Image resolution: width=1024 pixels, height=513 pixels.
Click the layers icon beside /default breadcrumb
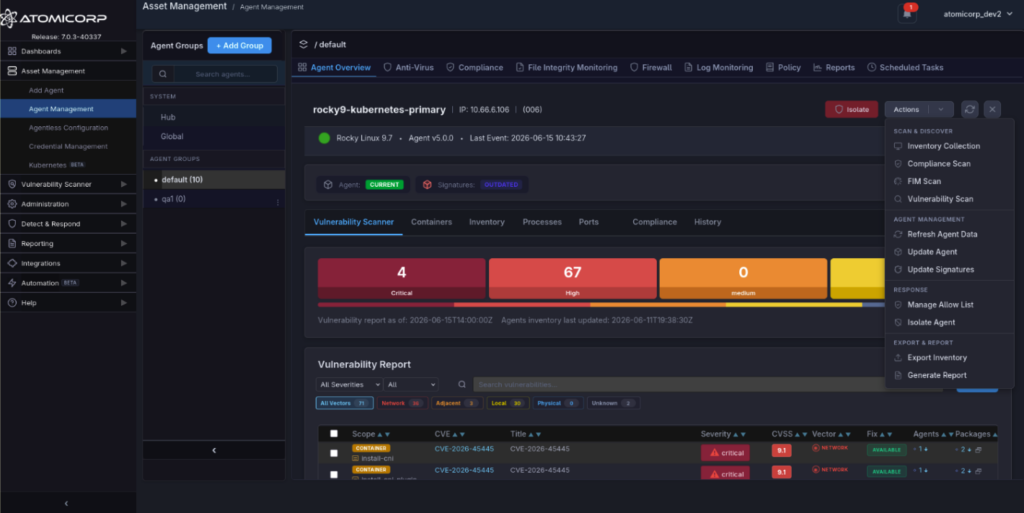tap(304, 44)
